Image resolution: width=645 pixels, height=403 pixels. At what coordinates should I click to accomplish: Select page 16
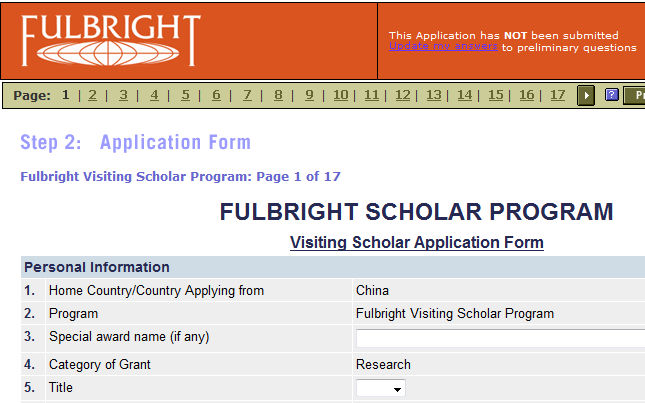point(526,95)
